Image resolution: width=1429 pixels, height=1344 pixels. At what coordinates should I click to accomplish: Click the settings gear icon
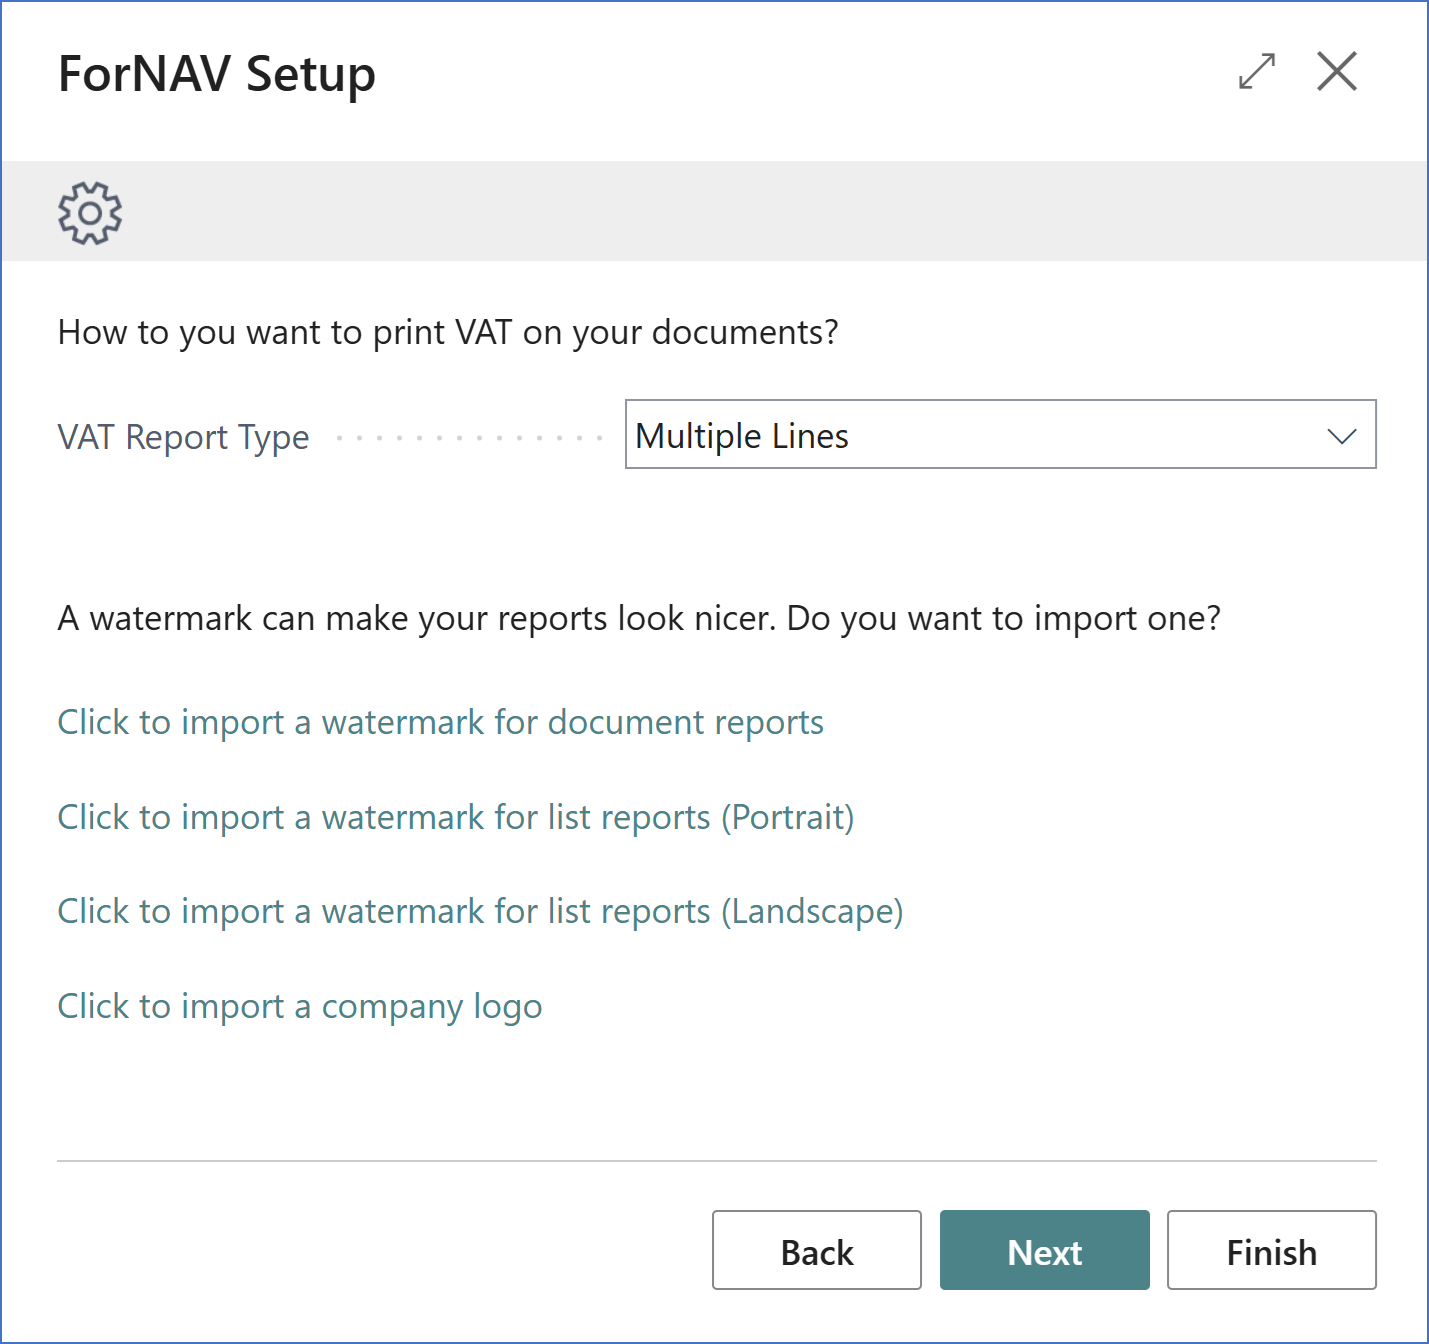tap(90, 213)
